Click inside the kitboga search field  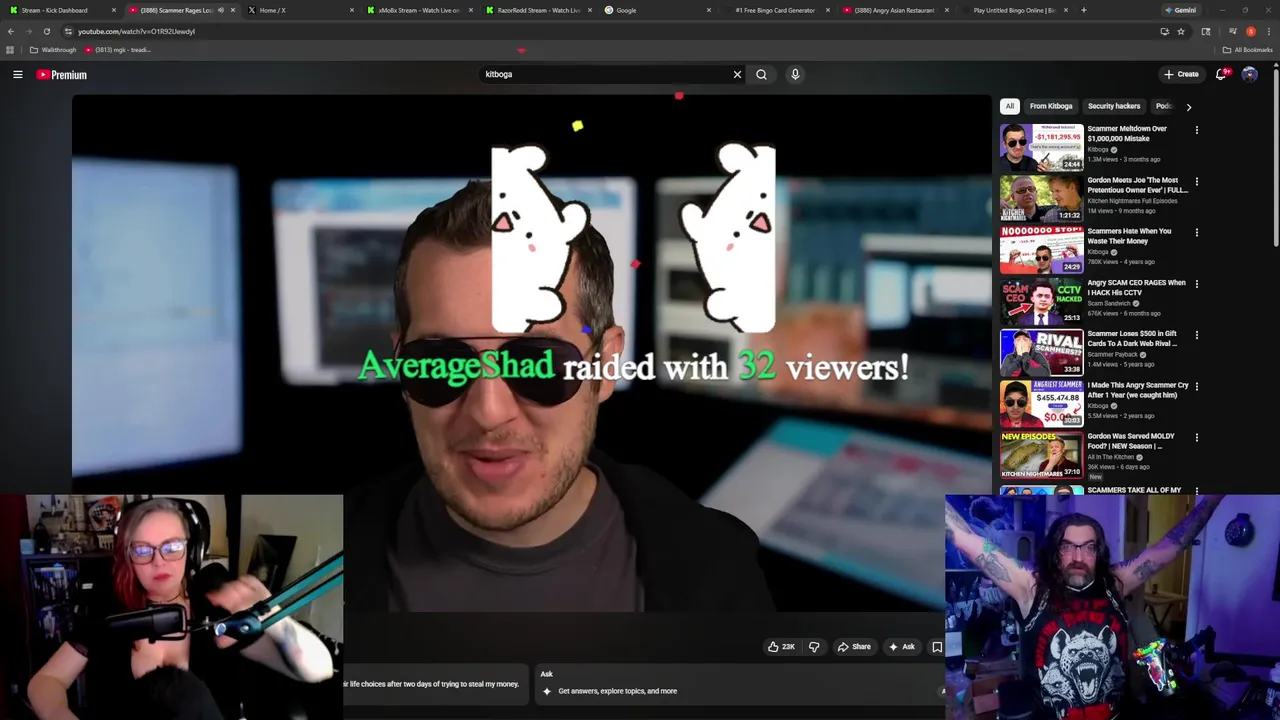pyautogui.click(x=605, y=74)
